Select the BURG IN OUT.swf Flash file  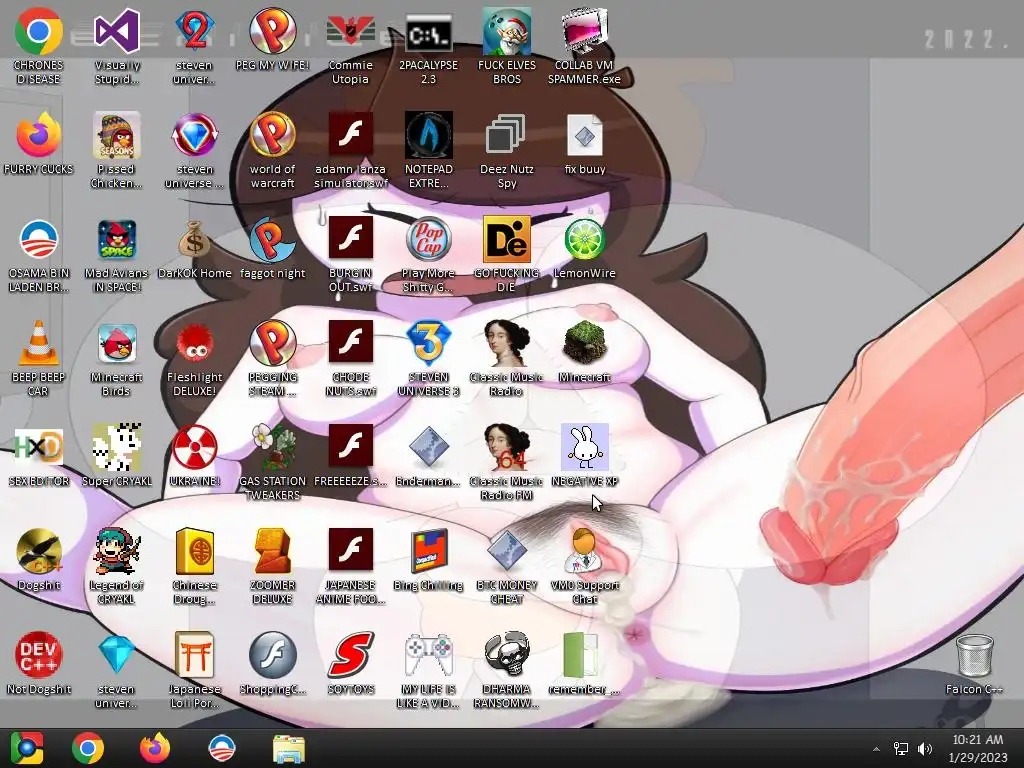(351, 239)
